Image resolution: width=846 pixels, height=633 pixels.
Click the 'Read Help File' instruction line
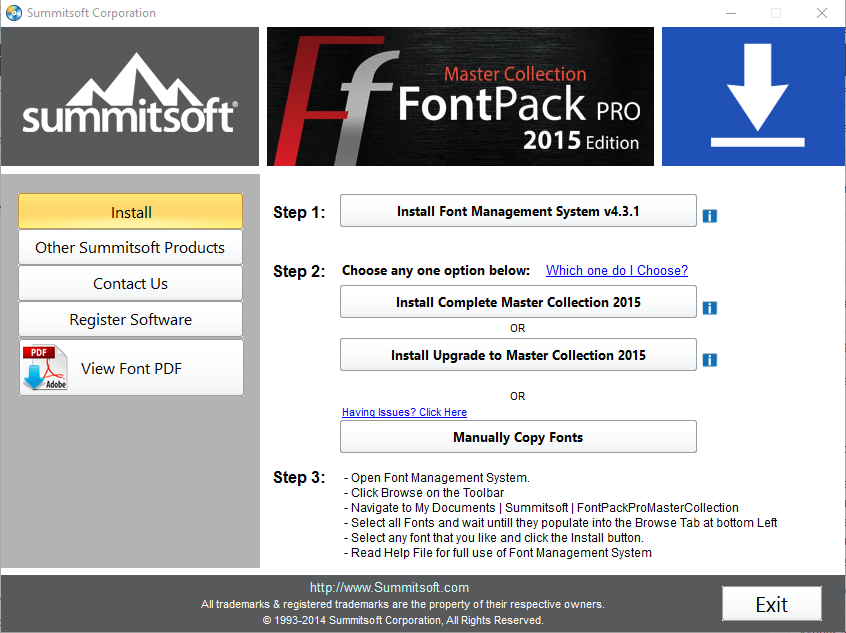pyautogui.click(x=497, y=553)
